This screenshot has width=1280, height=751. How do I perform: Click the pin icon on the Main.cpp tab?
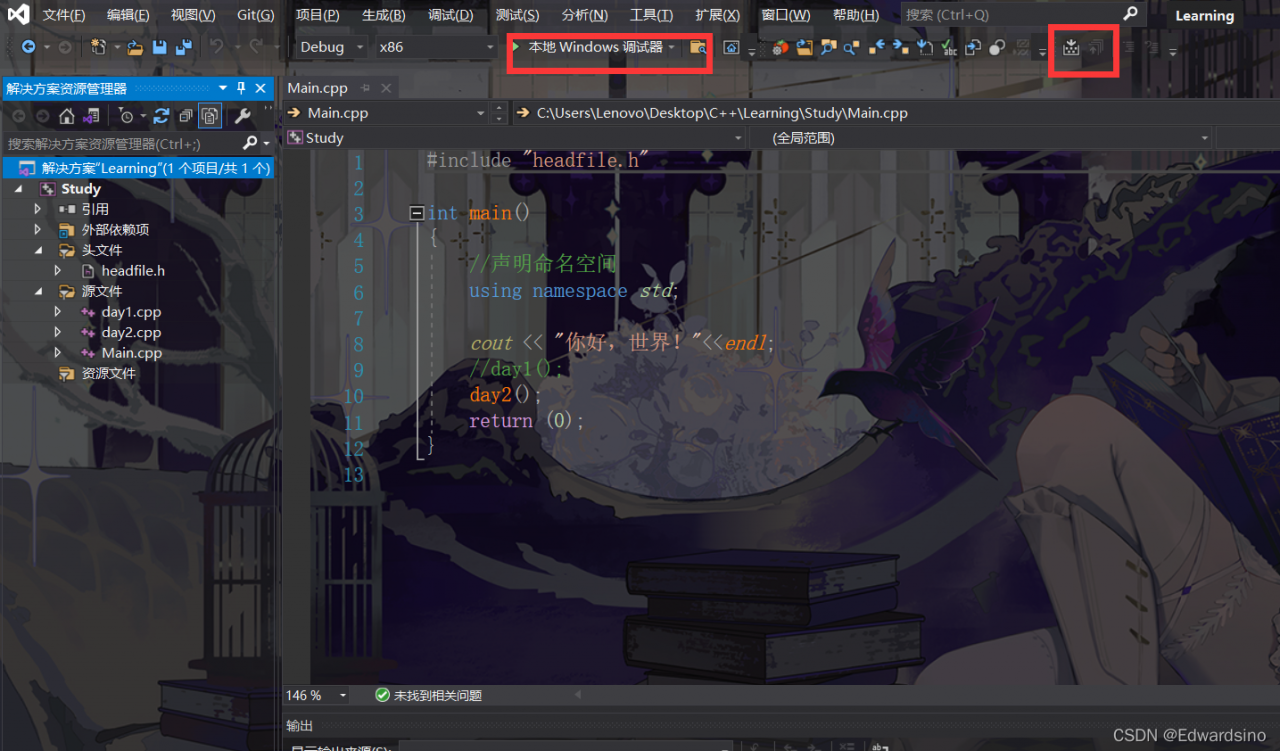pos(365,88)
